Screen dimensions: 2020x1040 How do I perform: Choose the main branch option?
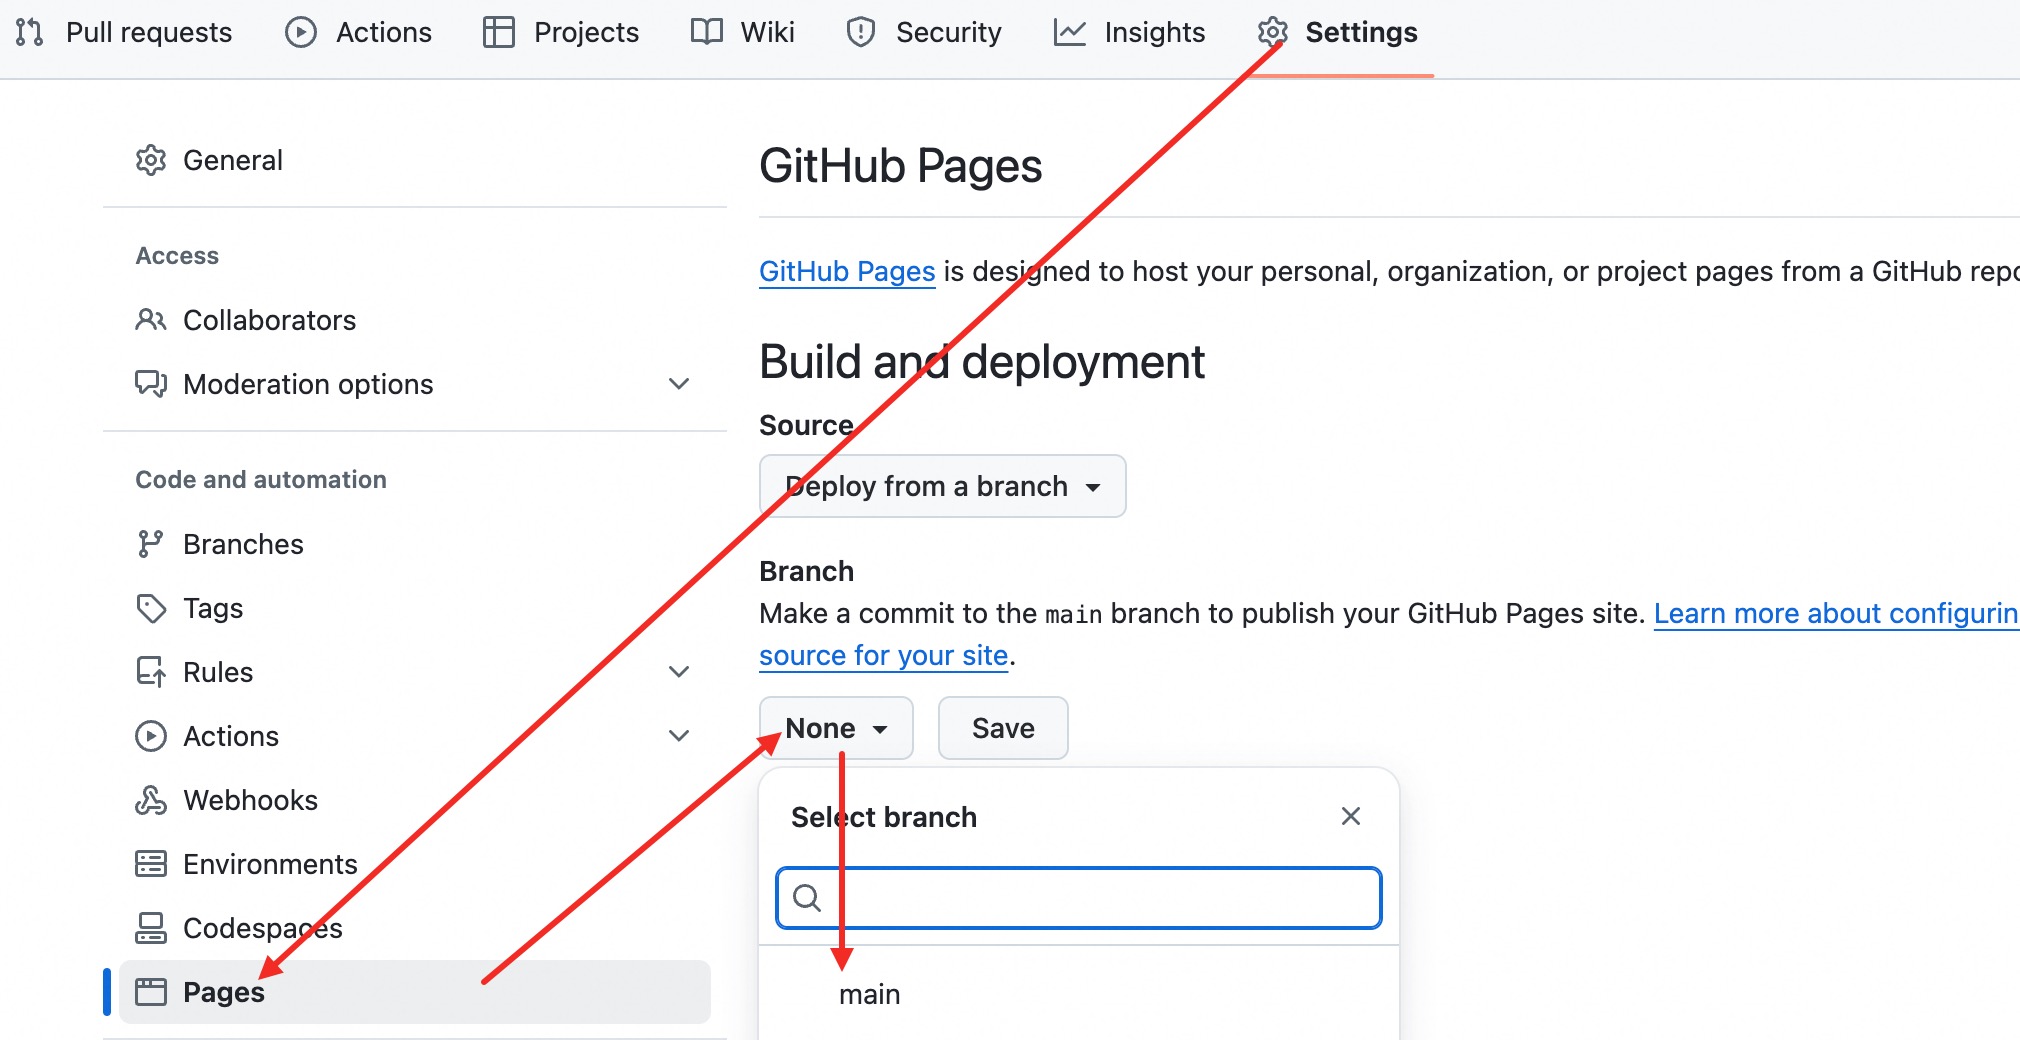point(1079,994)
